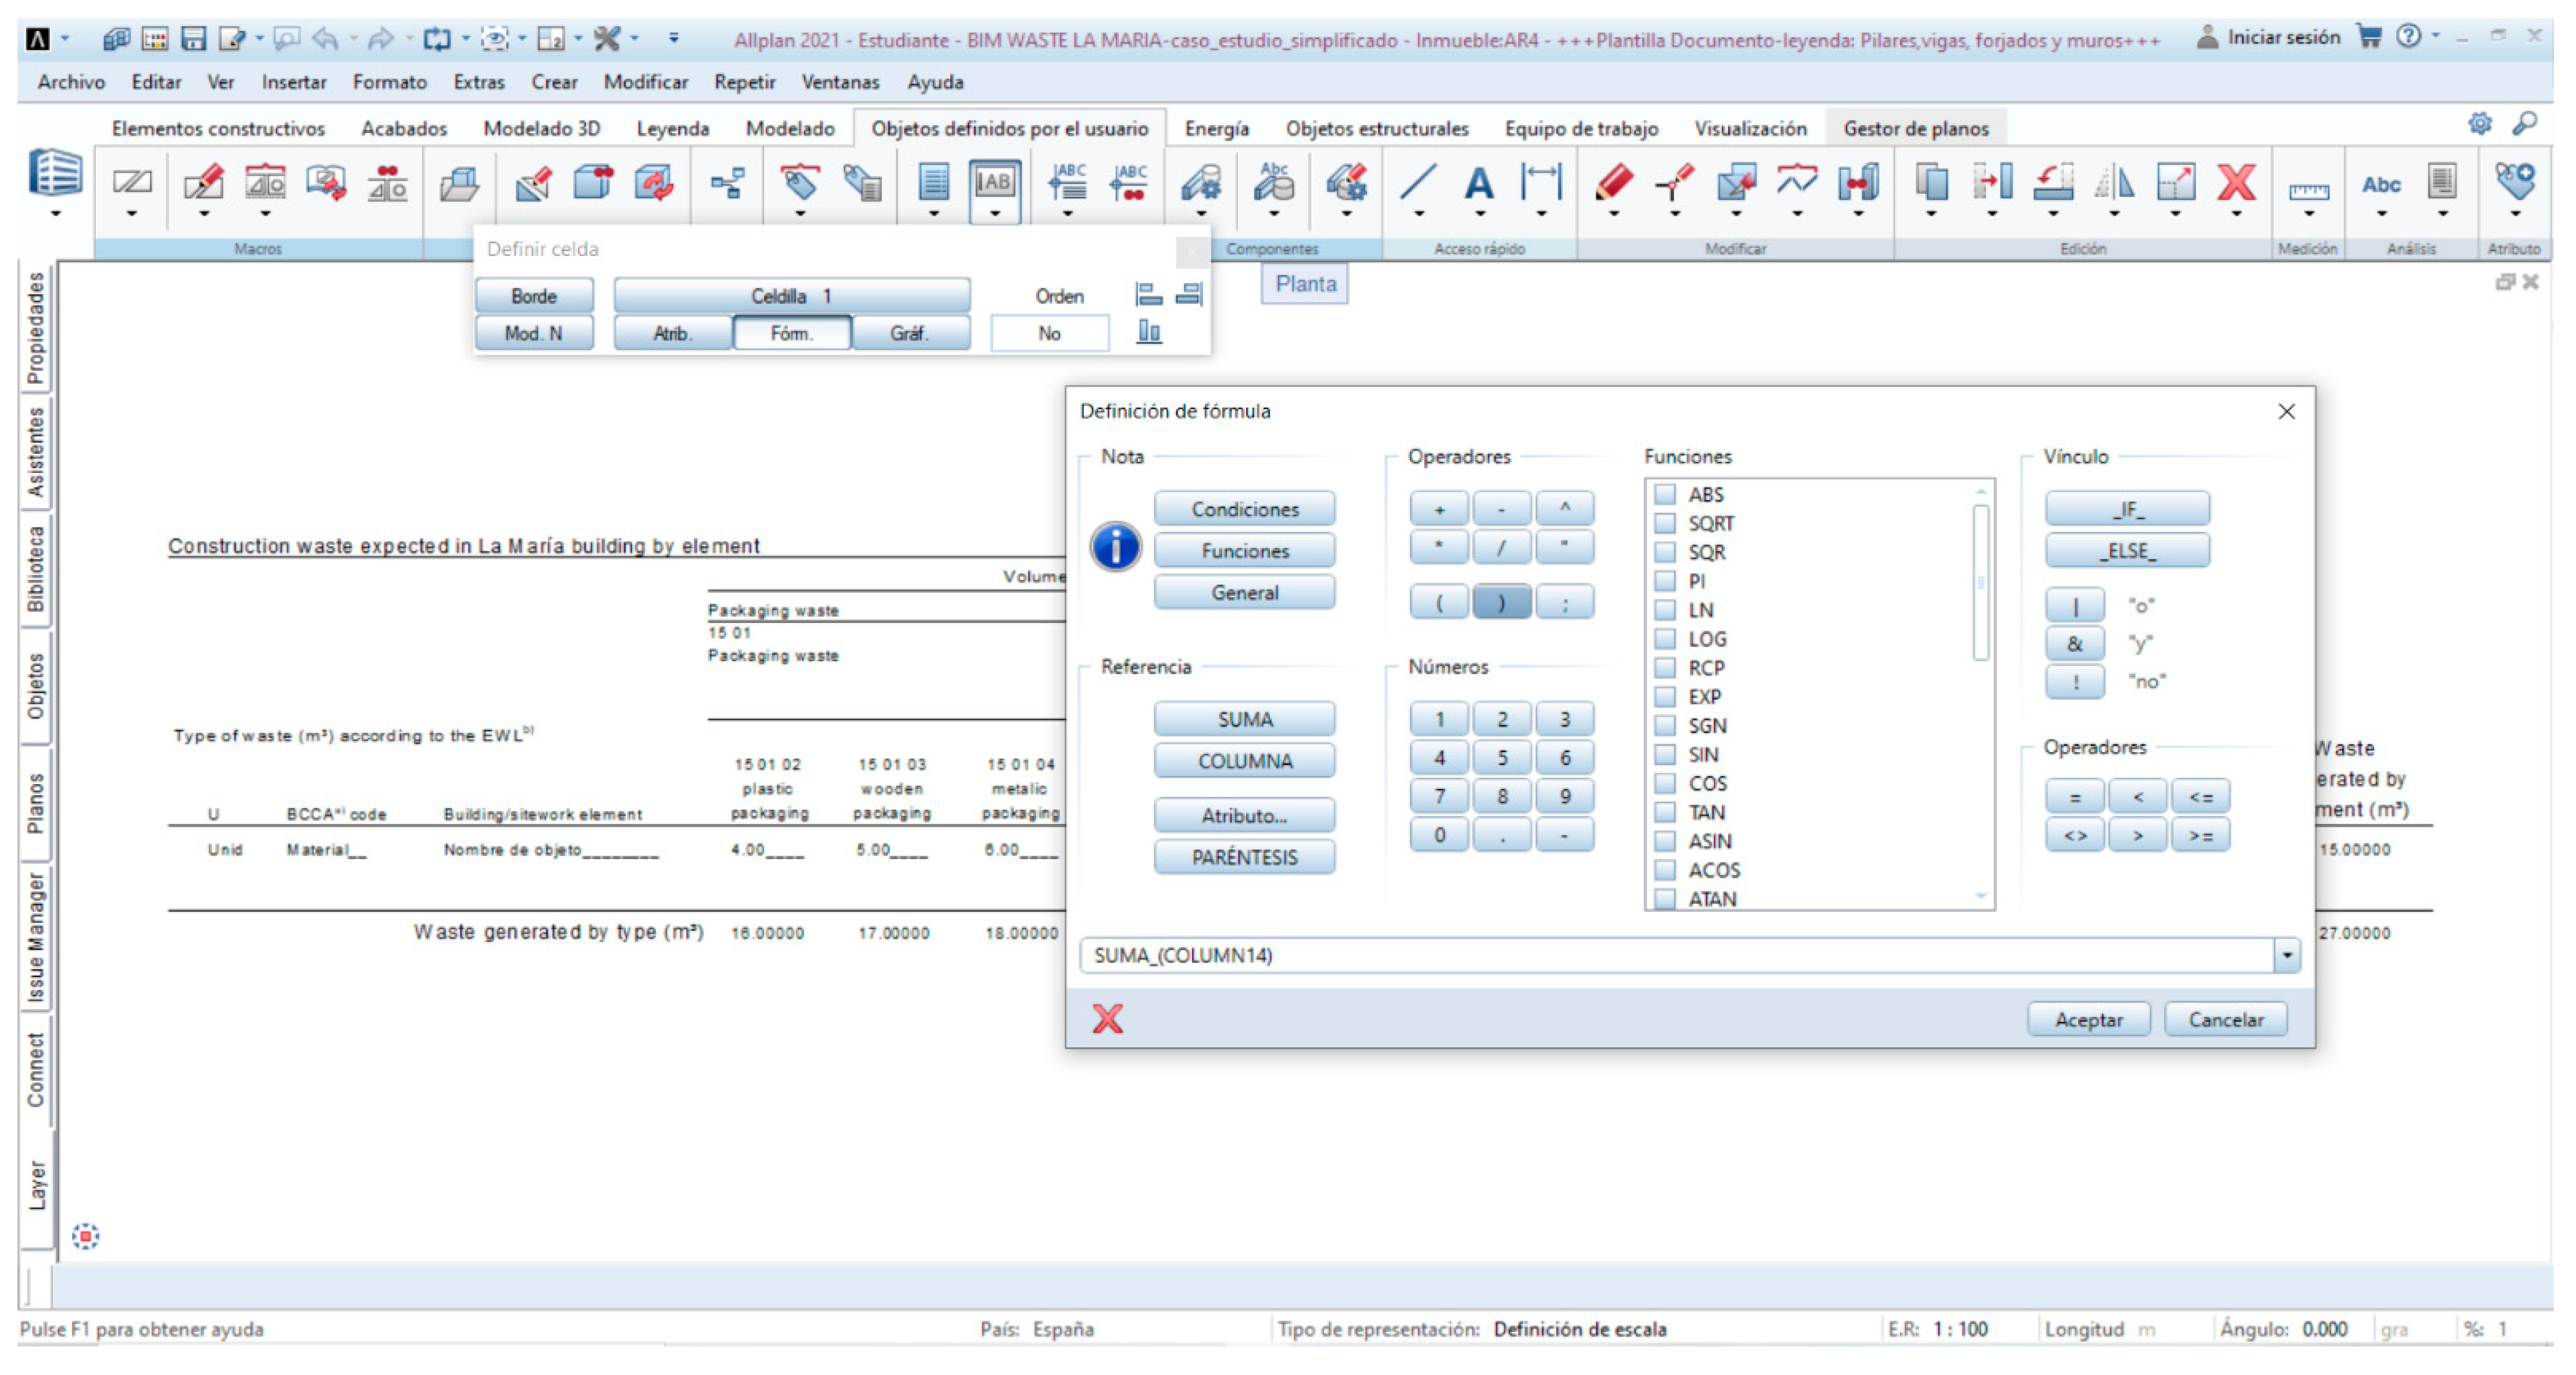
Task: Check the SQRT function checkbox
Action: pyautogui.click(x=1665, y=523)
